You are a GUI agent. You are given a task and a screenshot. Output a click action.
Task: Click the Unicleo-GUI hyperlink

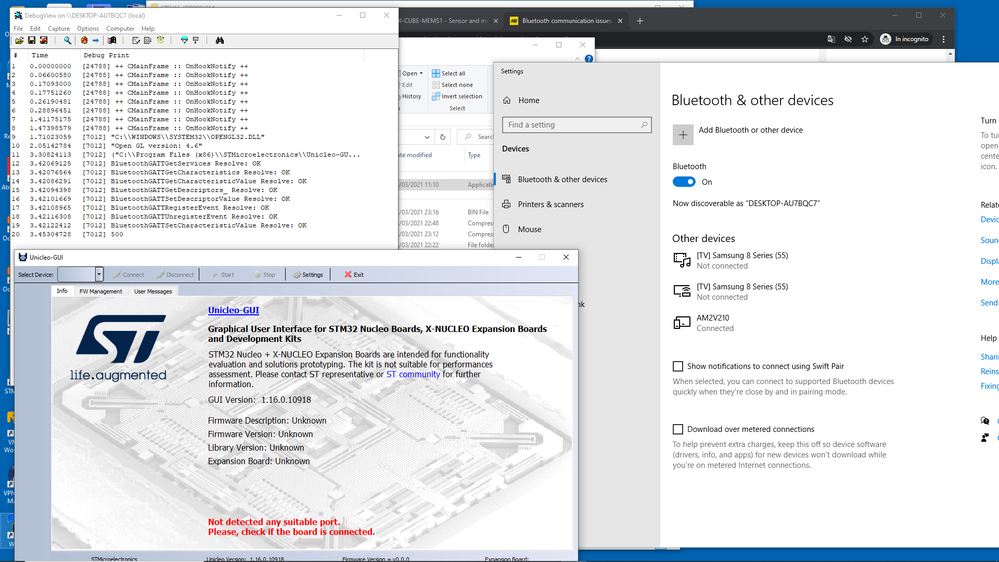coord(233,310)
